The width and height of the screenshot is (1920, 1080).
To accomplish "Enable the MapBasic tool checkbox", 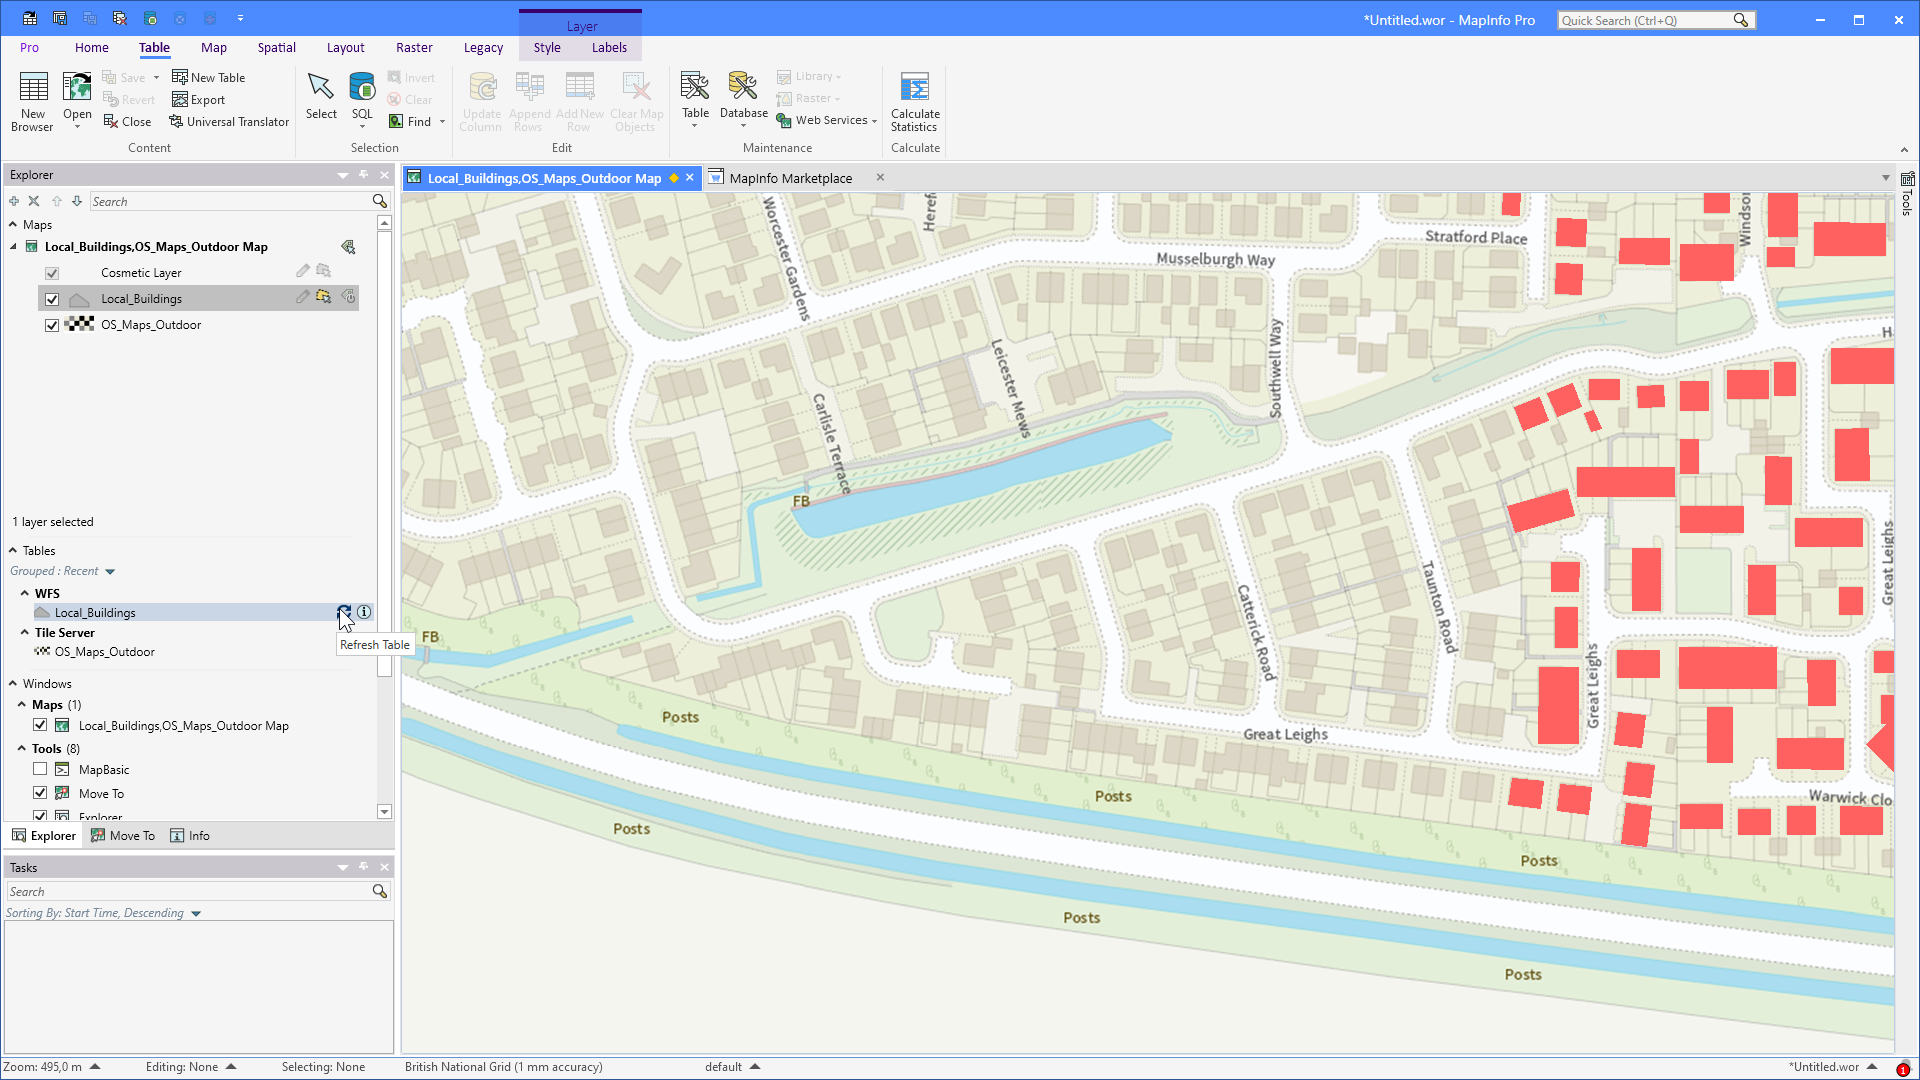I will (x=40, y=769).
